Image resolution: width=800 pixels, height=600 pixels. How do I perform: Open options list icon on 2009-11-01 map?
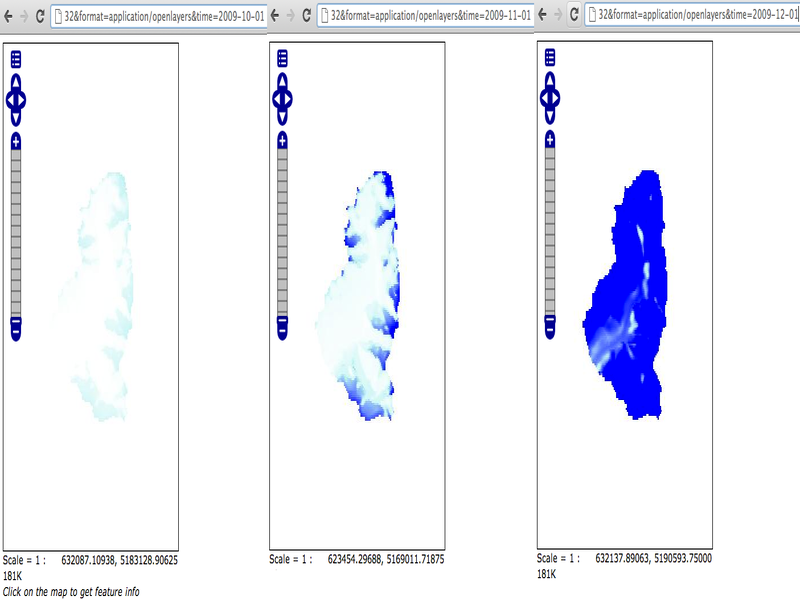tap(282, 58)
